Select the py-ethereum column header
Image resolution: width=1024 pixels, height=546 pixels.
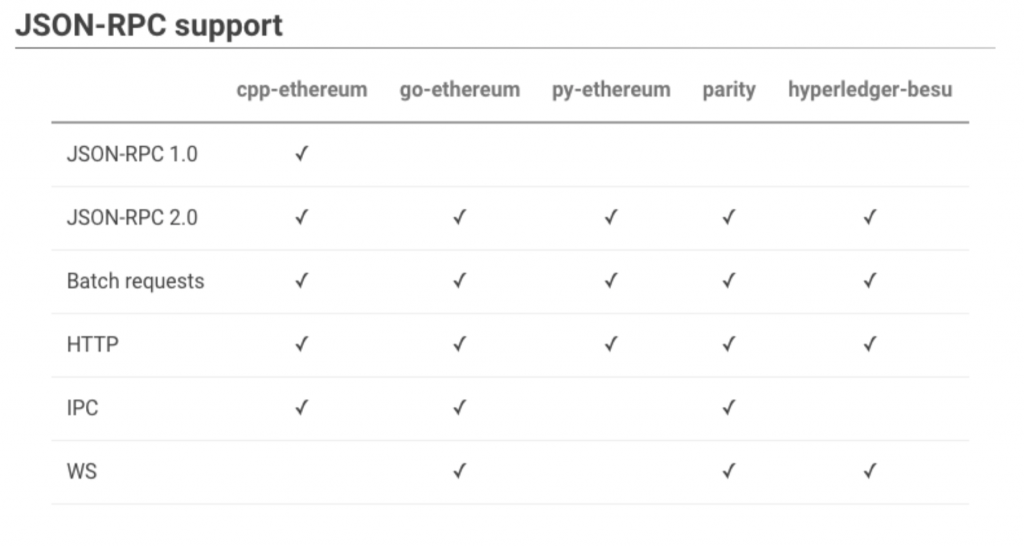pyautogui.click(x=611, y=89)
